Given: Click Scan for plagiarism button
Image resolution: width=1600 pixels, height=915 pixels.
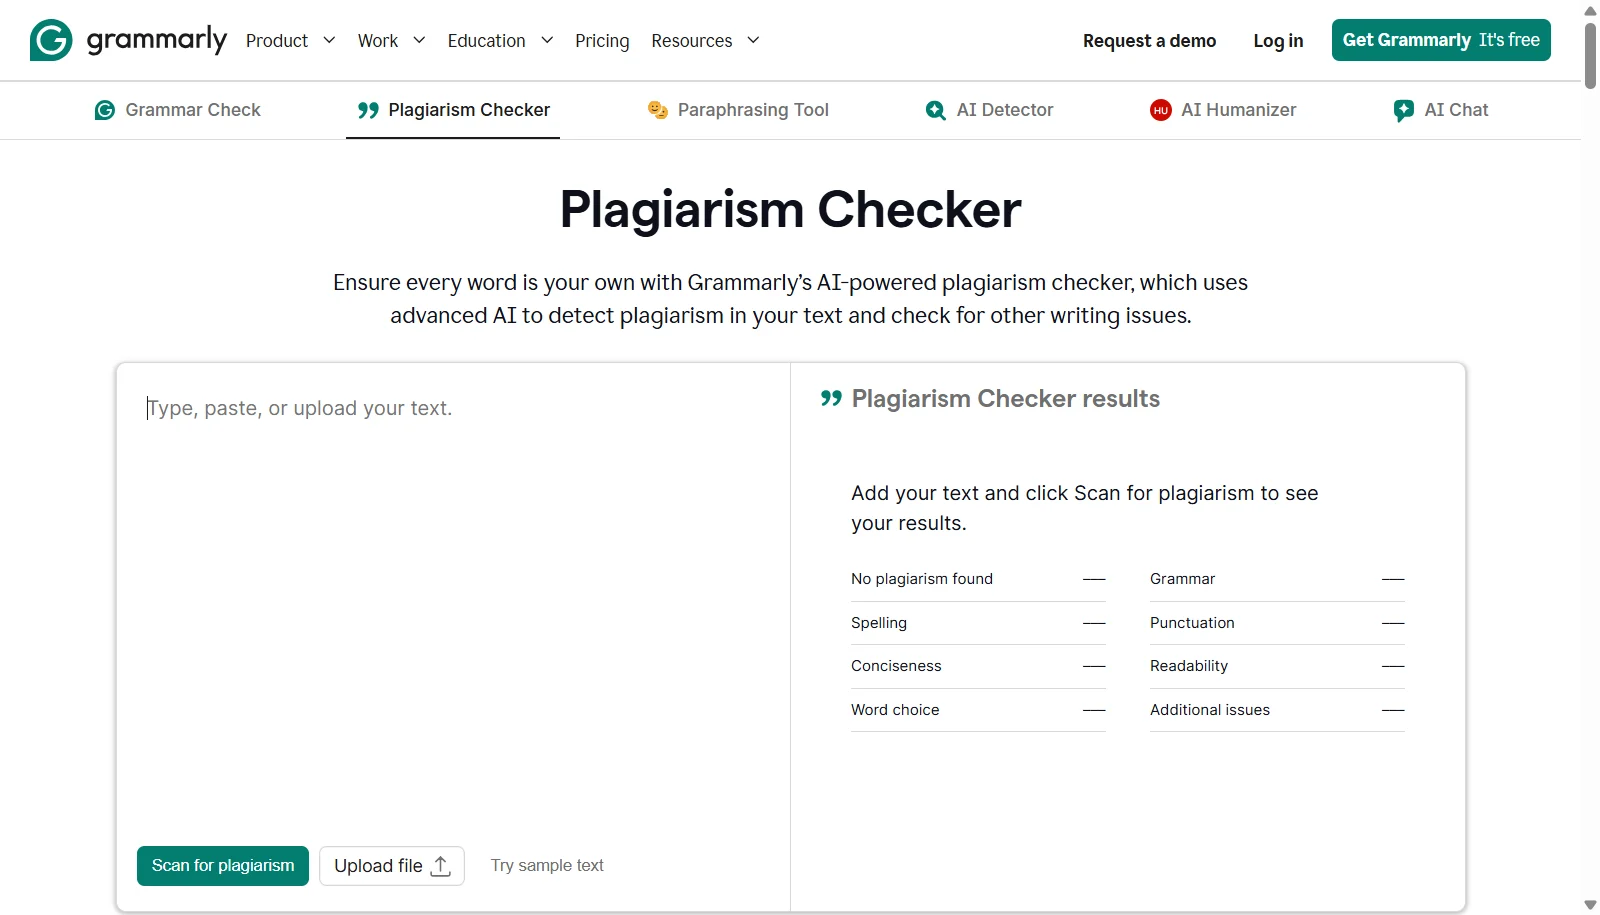Looking at the screenshot, I should [223, 866].
